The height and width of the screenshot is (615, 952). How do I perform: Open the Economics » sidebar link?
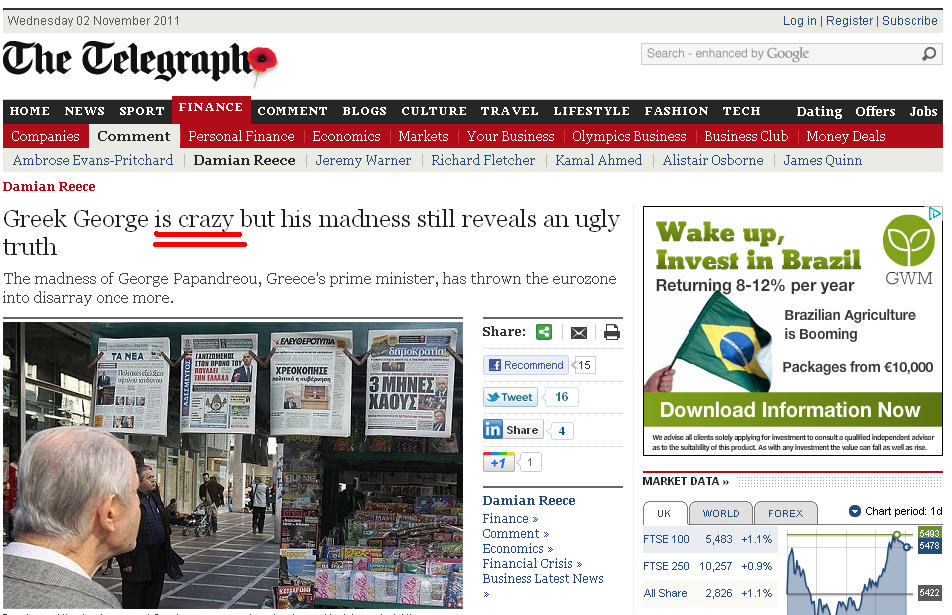pos(518,548)
